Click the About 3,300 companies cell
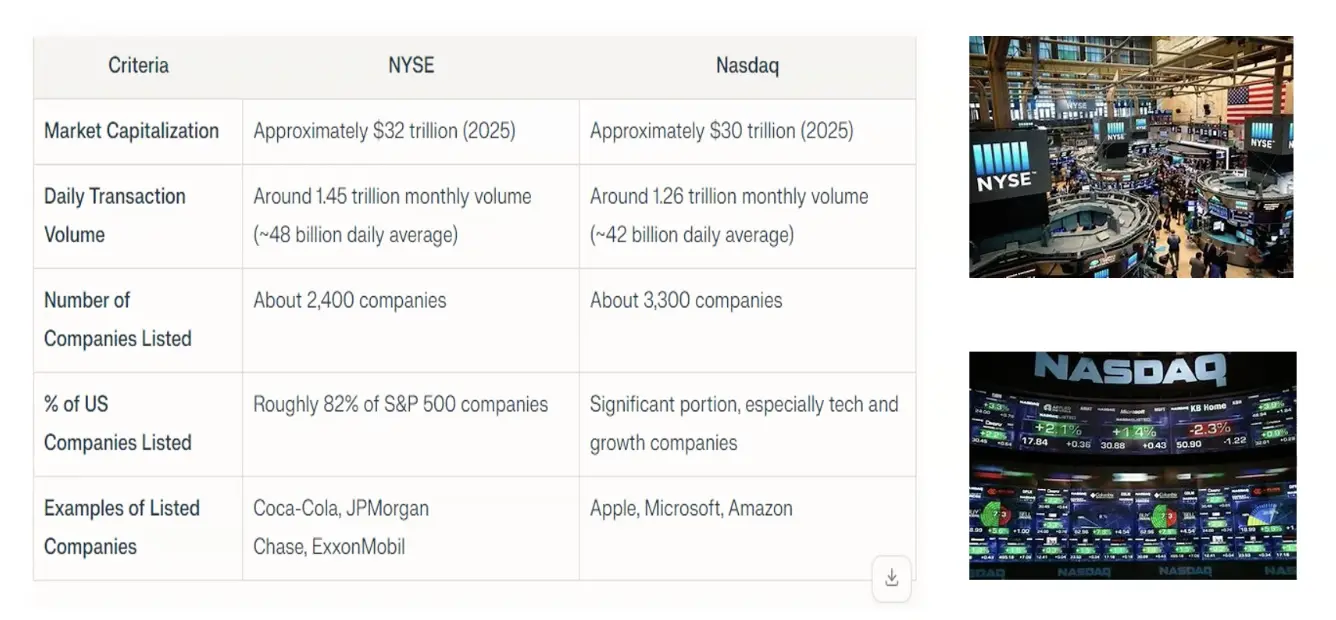 coord(686,300)
